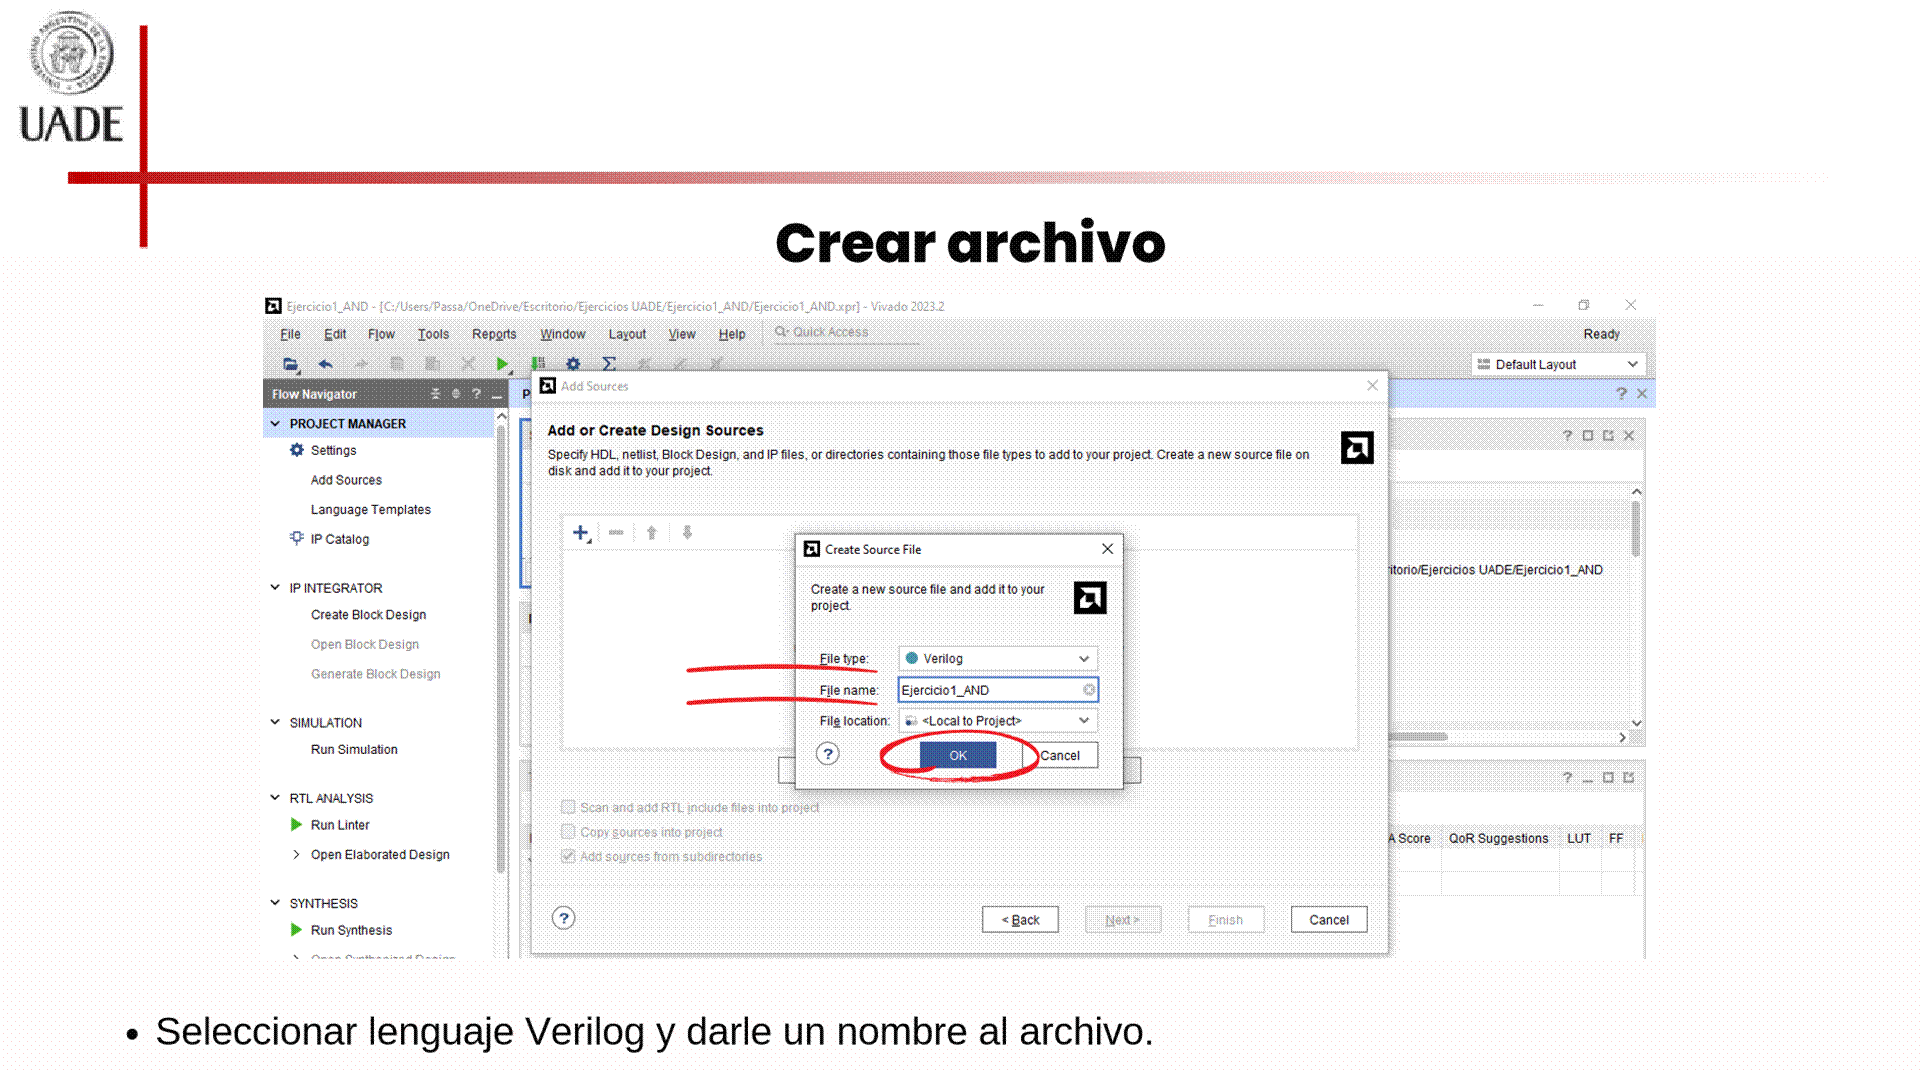Viewport: 1920px width, 1080px height.
Task: Open the Reports menu
Action: click(494, 334)
